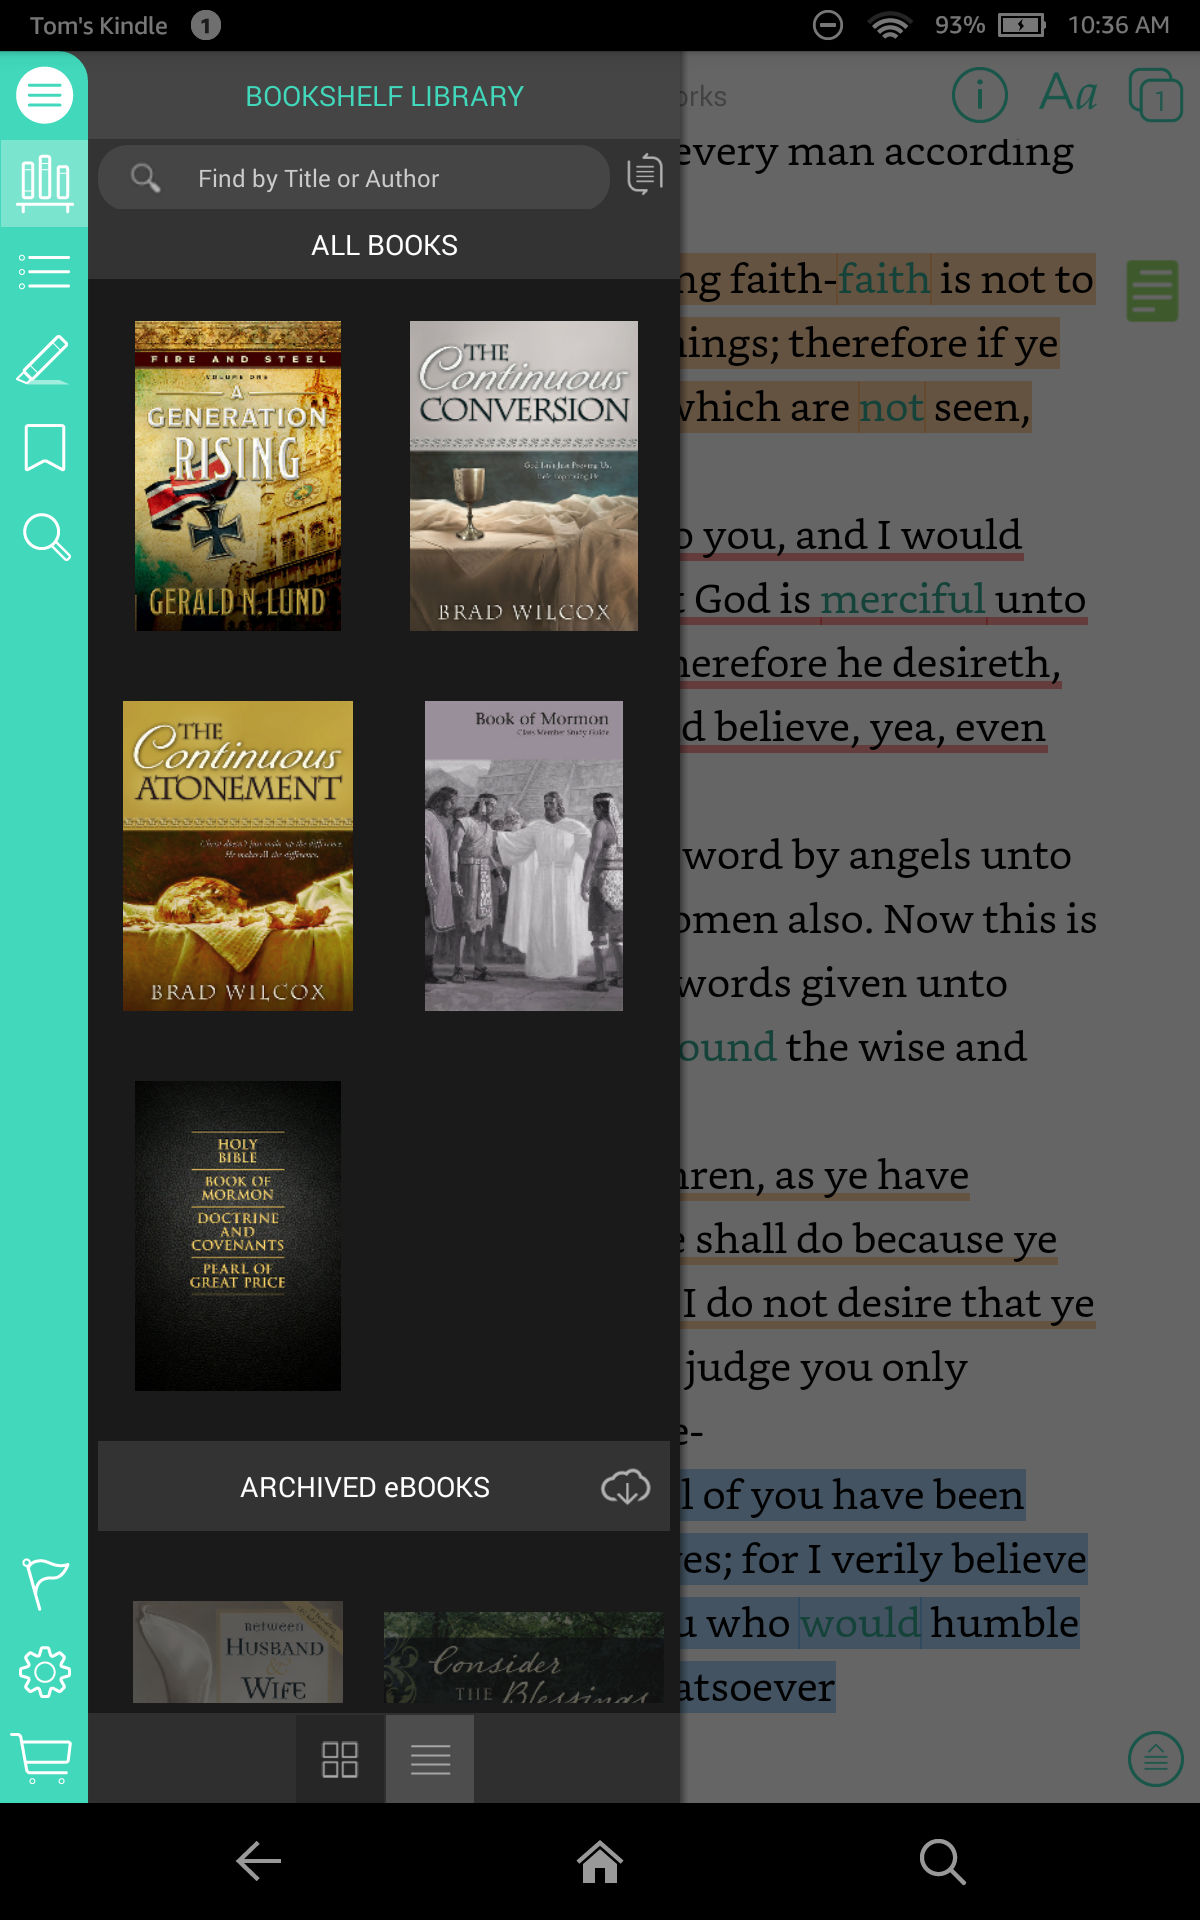Tap the hamburger menu icon in the sidebar
This screenshot has width=1200, height=1920.
click(44, 95)
